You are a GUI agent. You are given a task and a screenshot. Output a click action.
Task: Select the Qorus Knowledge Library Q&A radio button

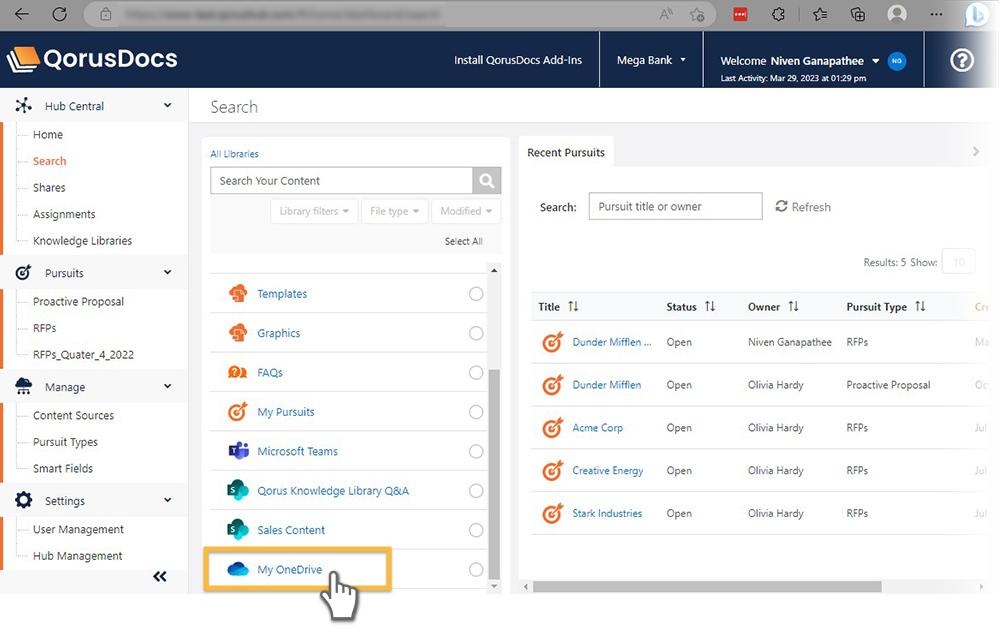click(x=476, y=491)
